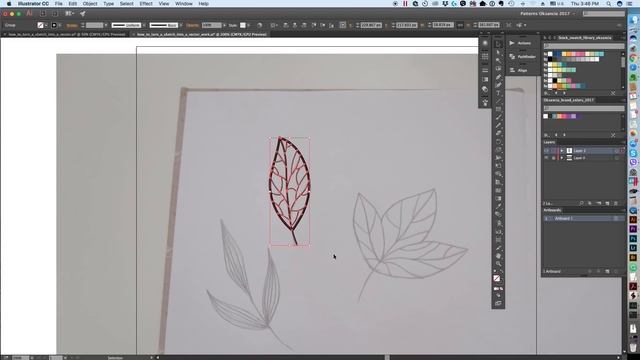Toggle visibility of Layer 1
Screen dimensions: 640x360
pyautogui.click(x=547, y=151)
